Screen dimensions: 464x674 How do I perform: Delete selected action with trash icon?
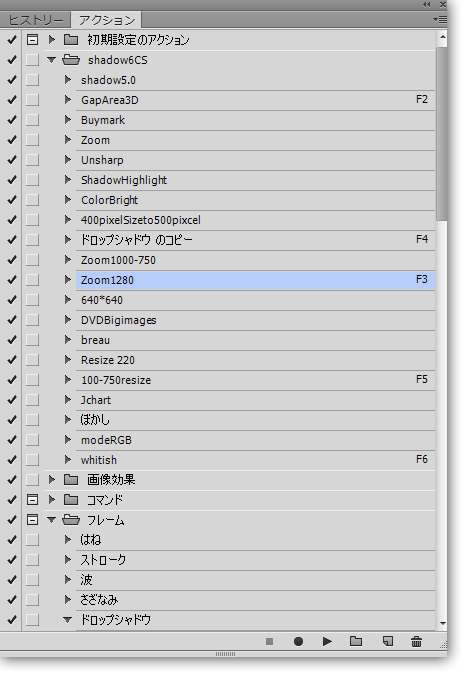pyautogui.click(x=416, y=642)
